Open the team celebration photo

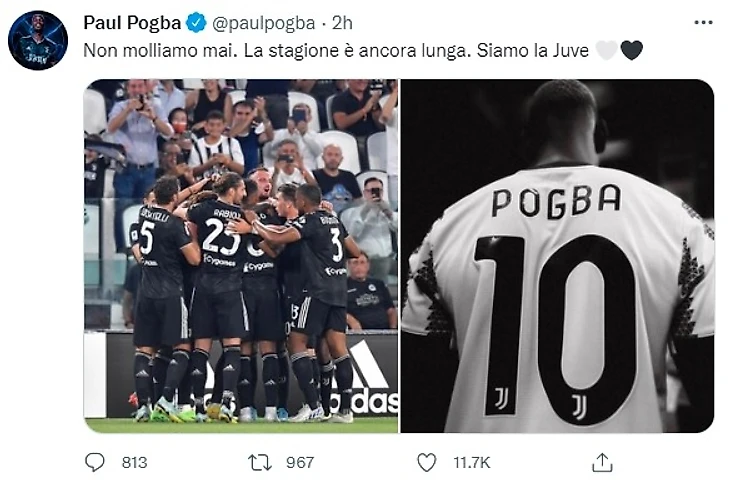coord(240,255)
